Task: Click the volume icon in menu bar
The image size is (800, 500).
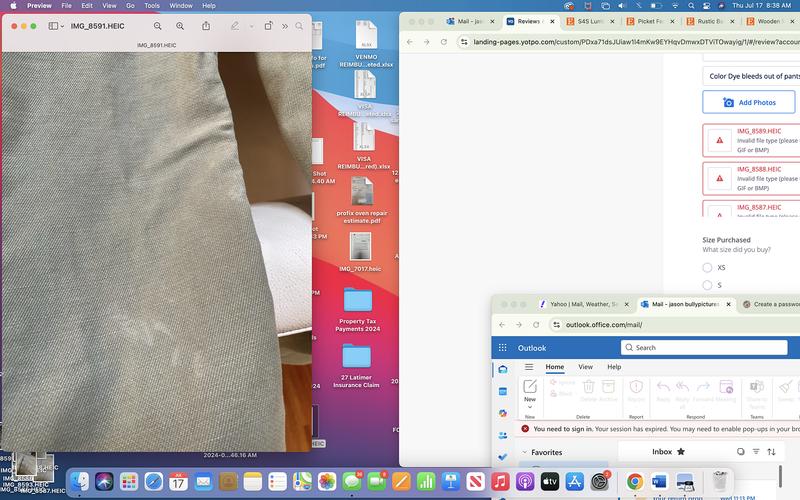Action: pyautogui.click(x=622, y=6)
